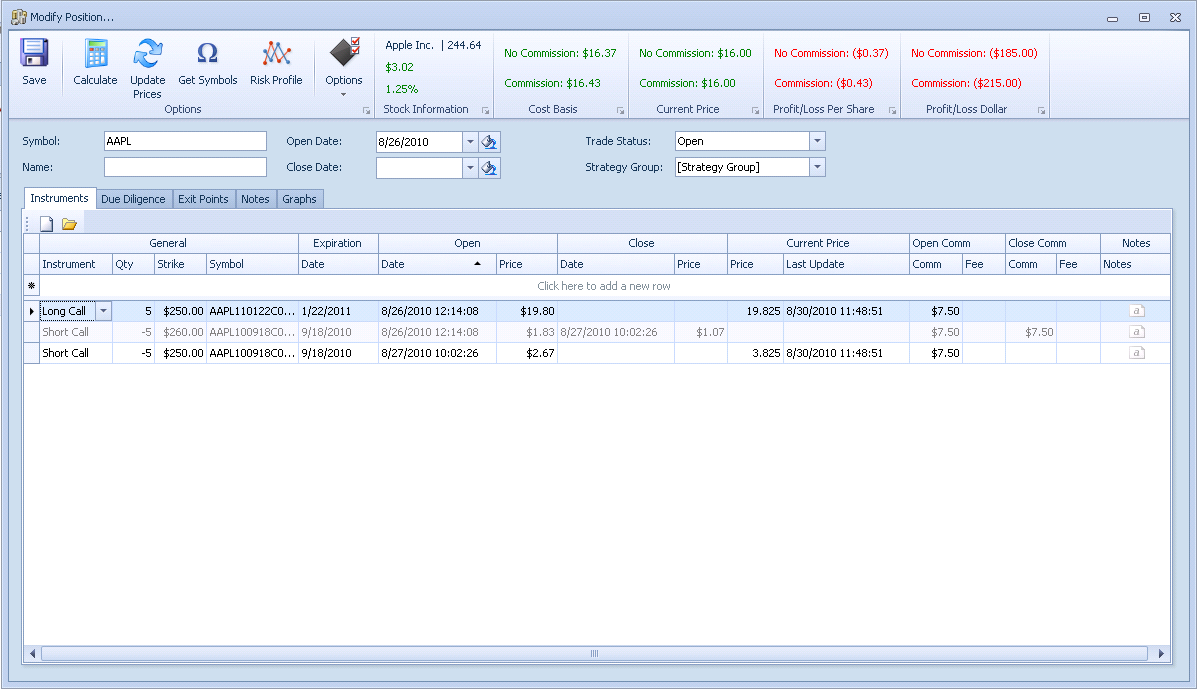Select the $260.00 strike cell
Viewport: 1197px width, 691px height.
click(180, 332)
